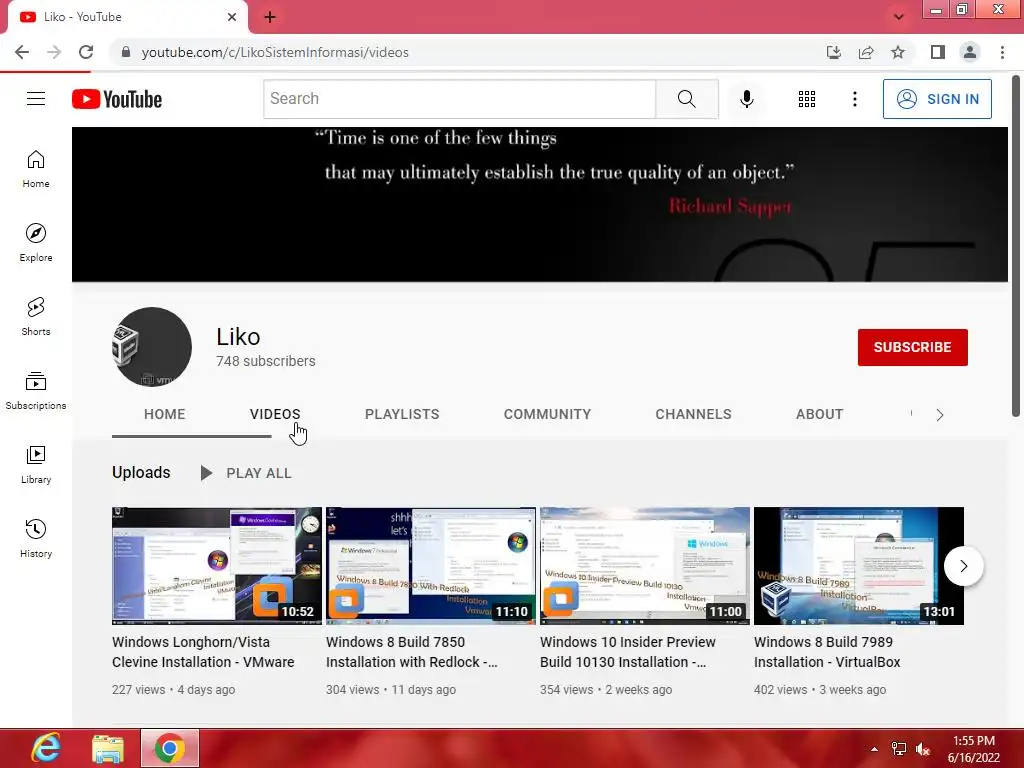Select the Liko - YouTube browser tab
This screenshot has height=768, width=1024.
pyautogui.click(x=127, y=17)
